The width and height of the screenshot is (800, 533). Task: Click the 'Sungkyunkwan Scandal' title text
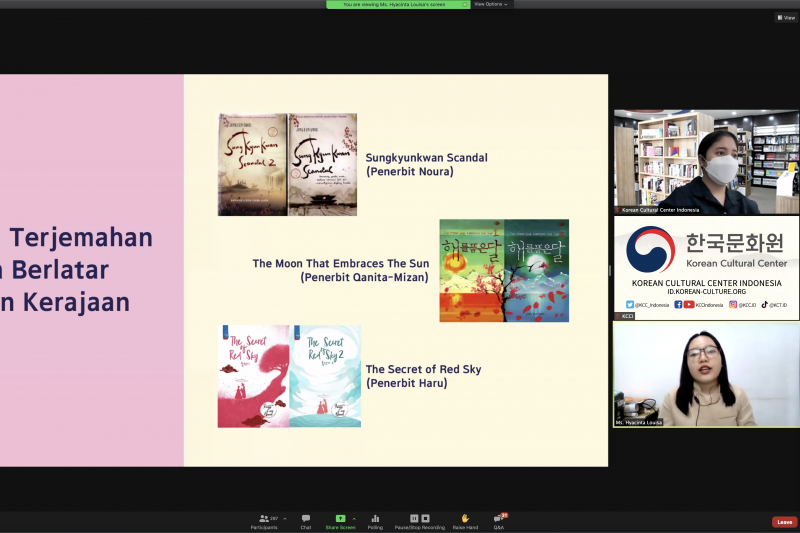click(427, 158)
